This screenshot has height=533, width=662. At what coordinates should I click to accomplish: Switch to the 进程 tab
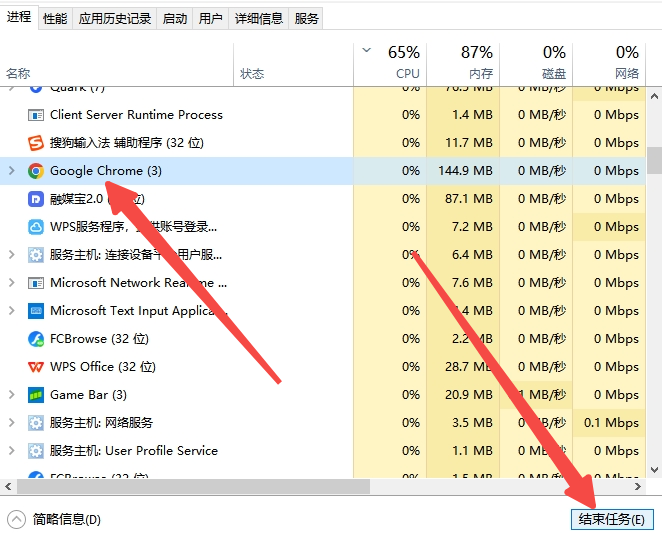click(19, 17)
